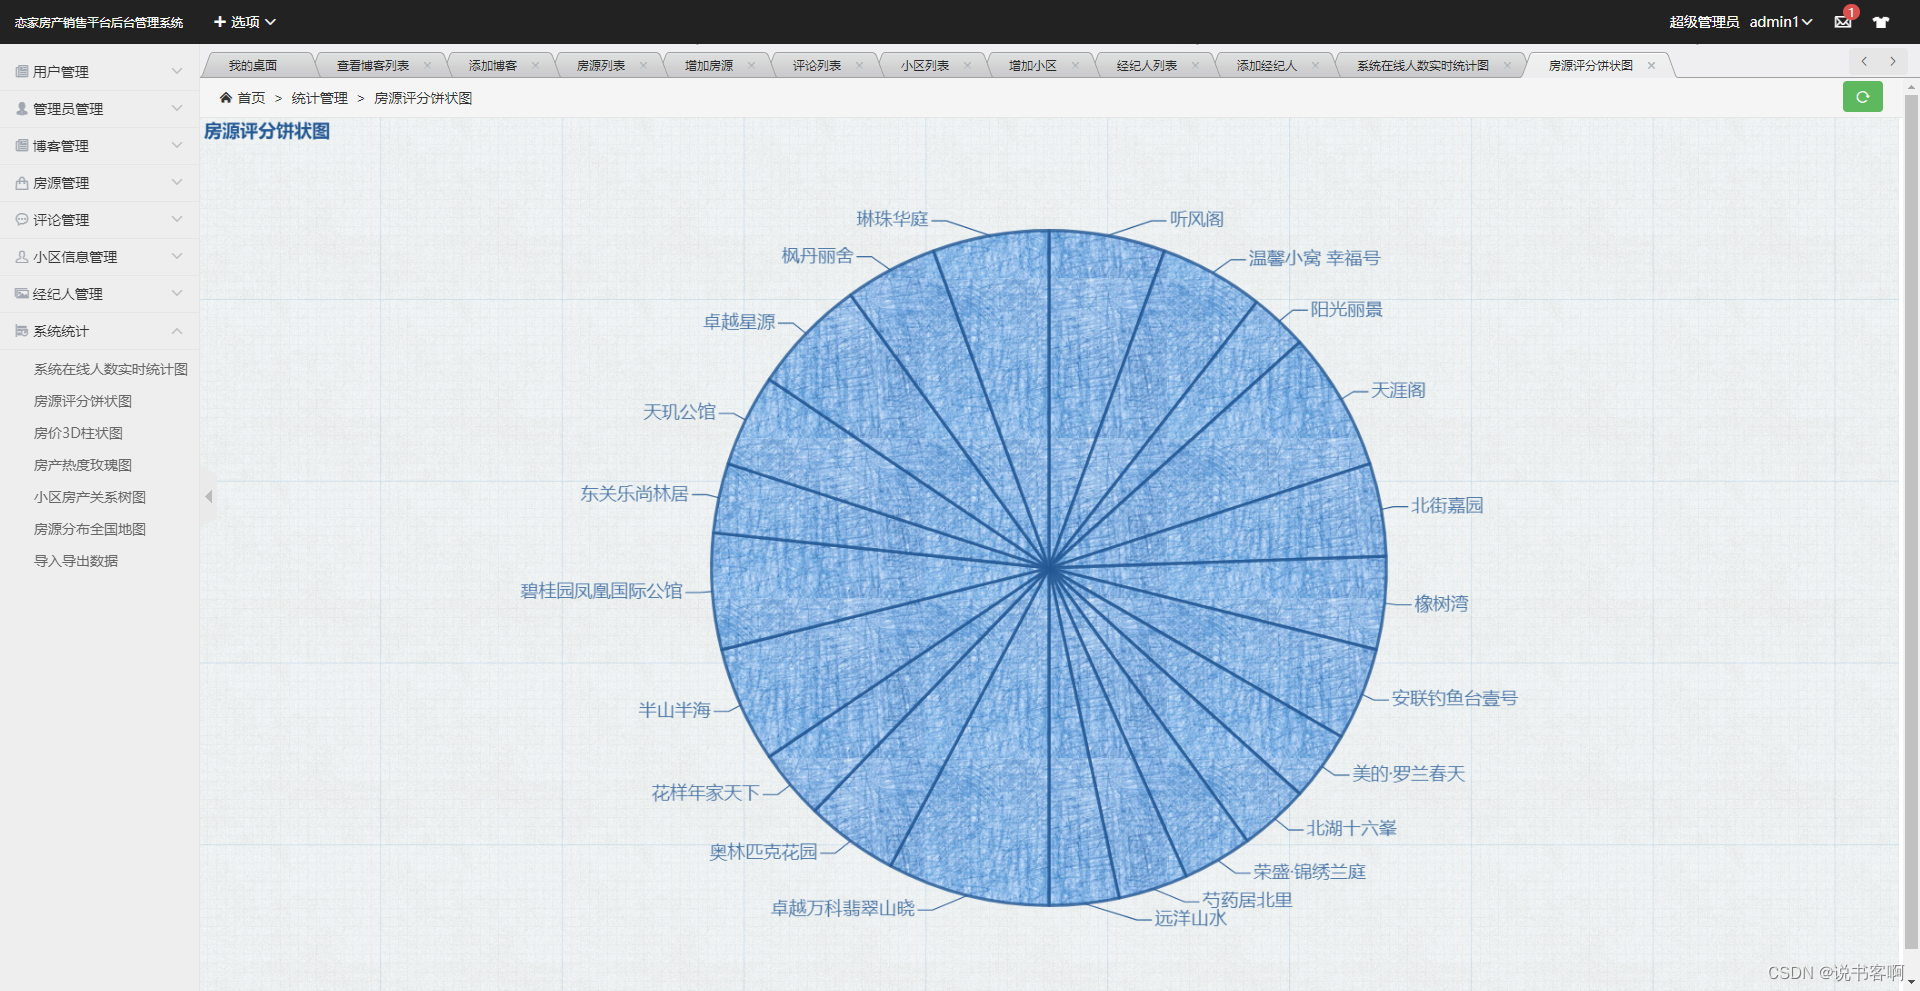Close the 经纪人列表 tab
Viewport: 1920px width, 991px height.
[x=1195, y=66]
